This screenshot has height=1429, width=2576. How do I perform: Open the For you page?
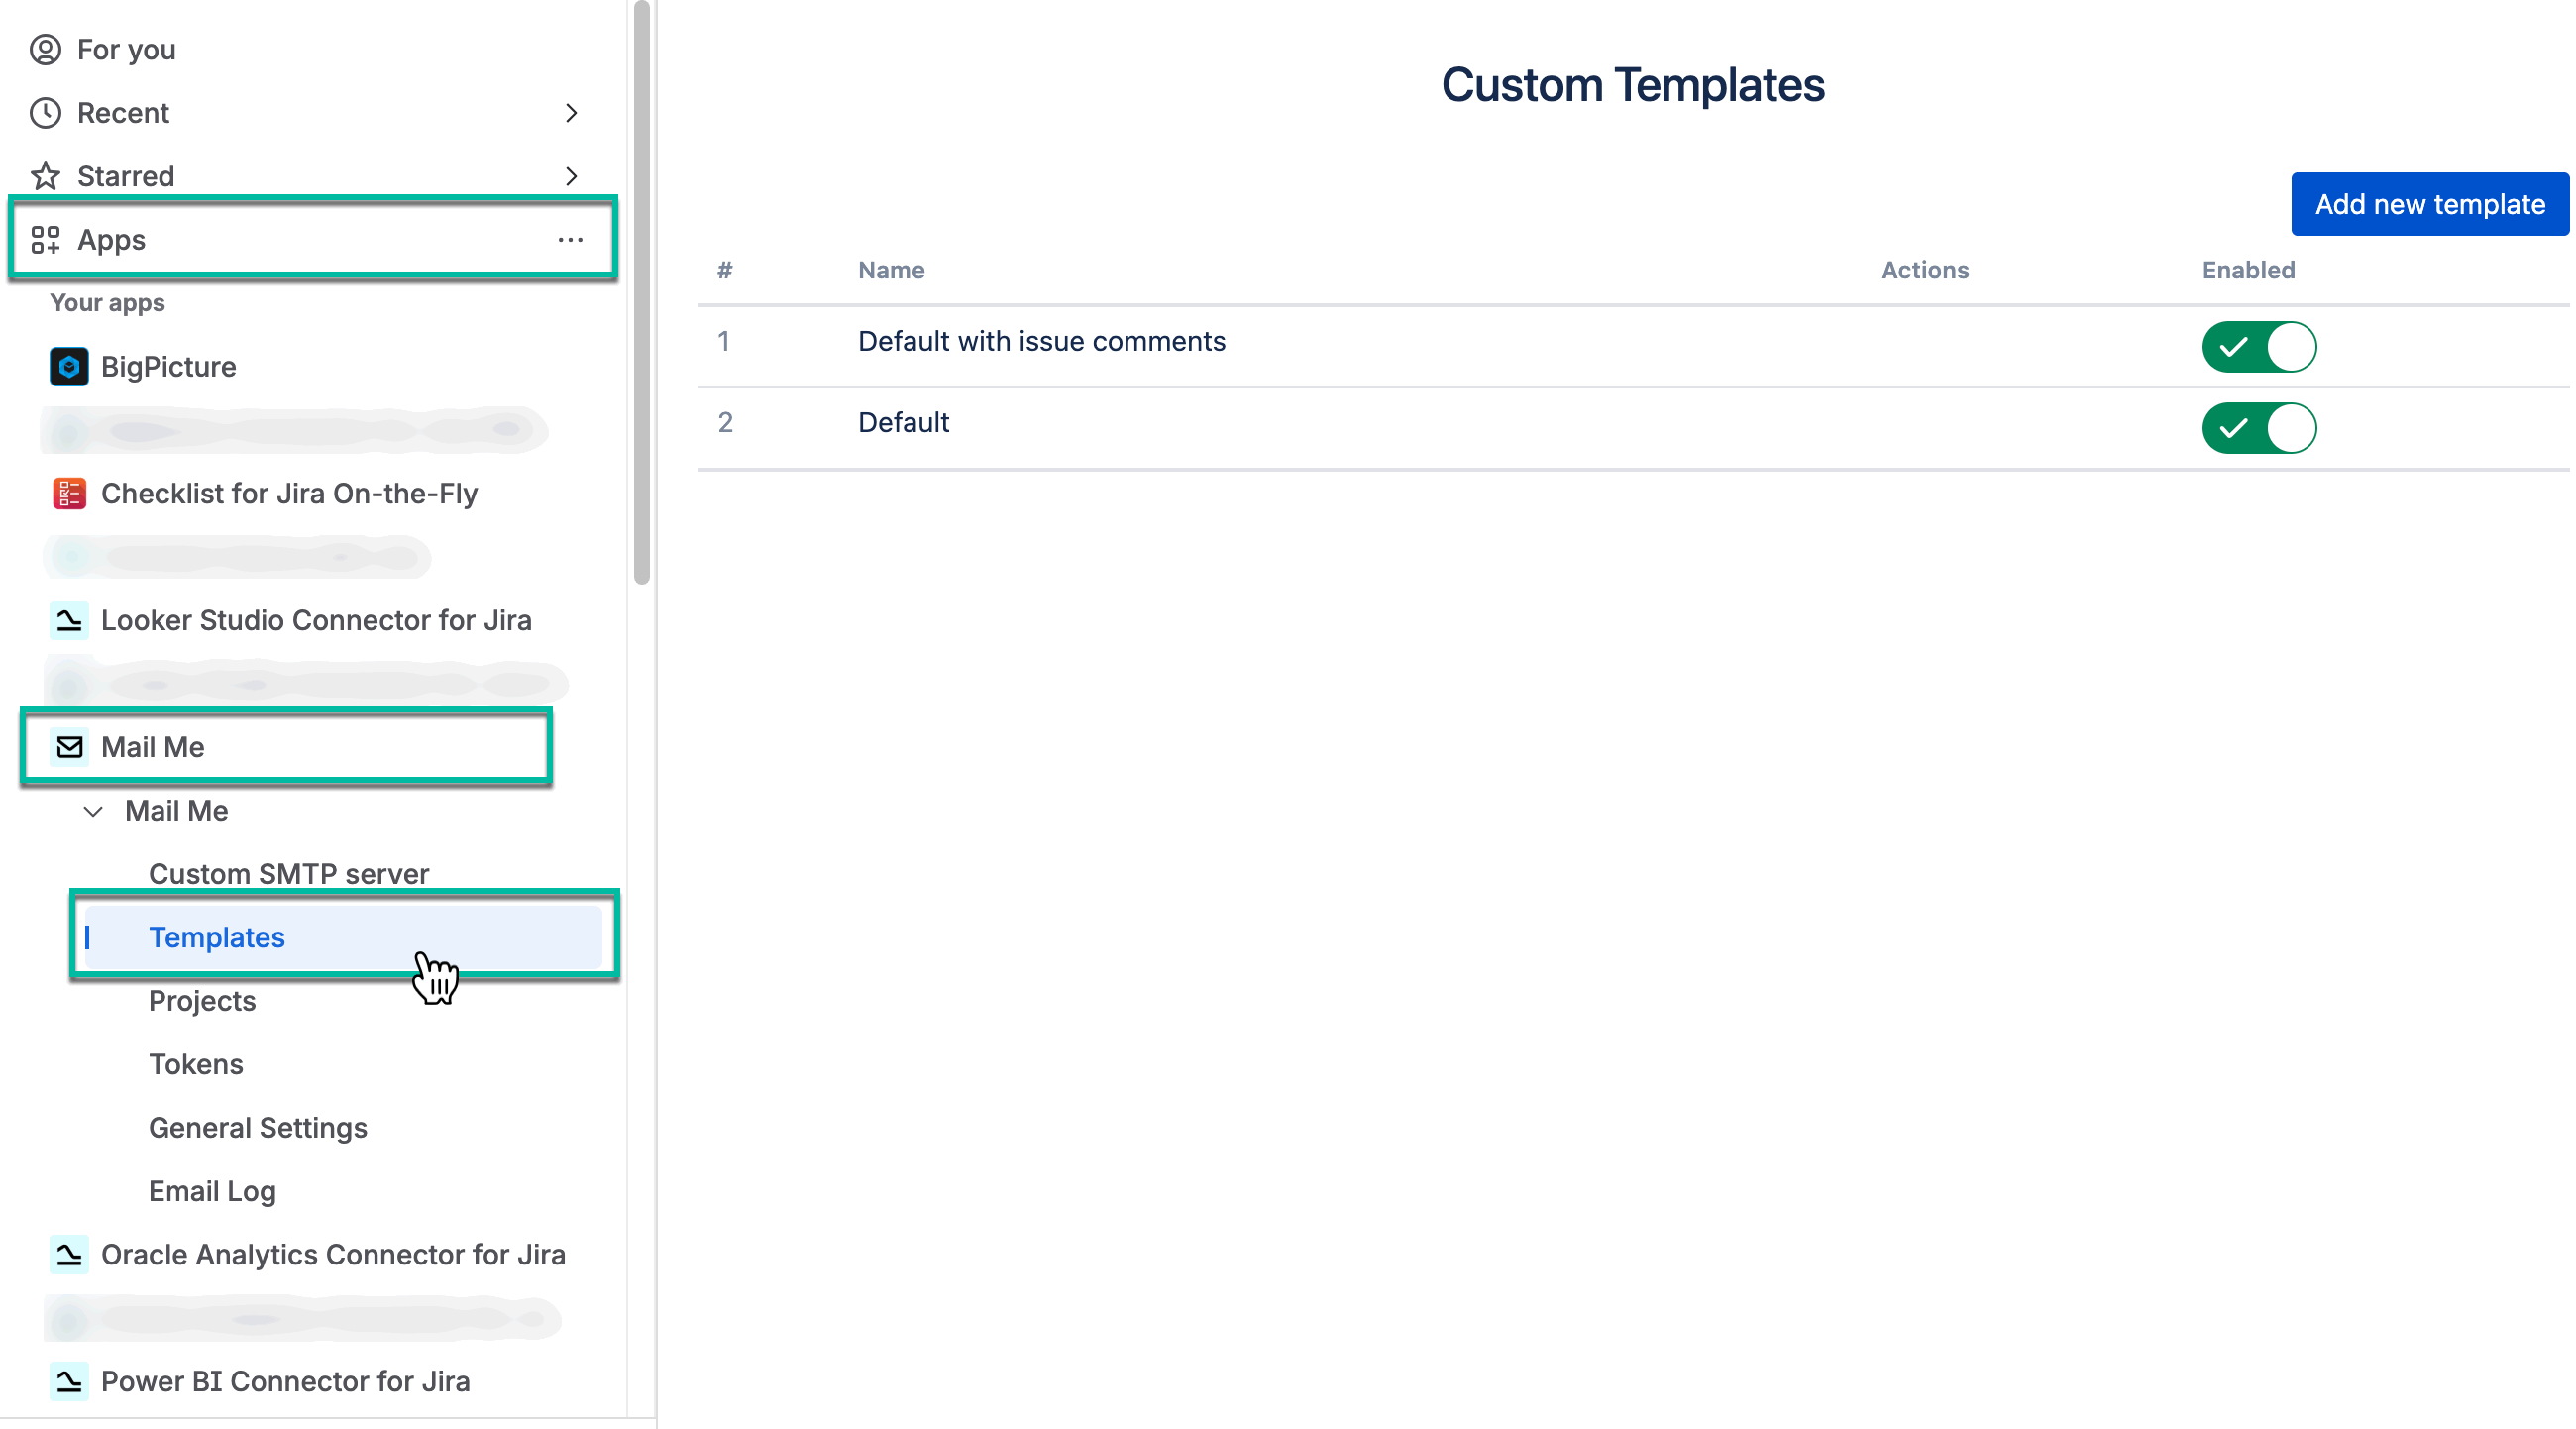click(x=126, y=50)
